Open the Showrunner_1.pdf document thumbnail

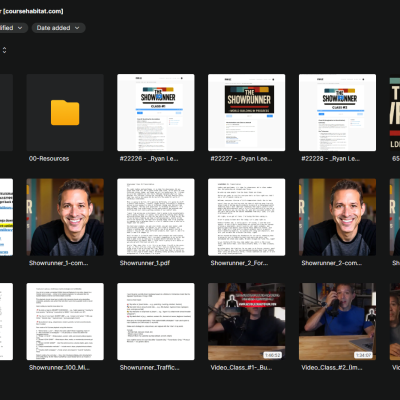pyautogui.click(x=156, y=217)
